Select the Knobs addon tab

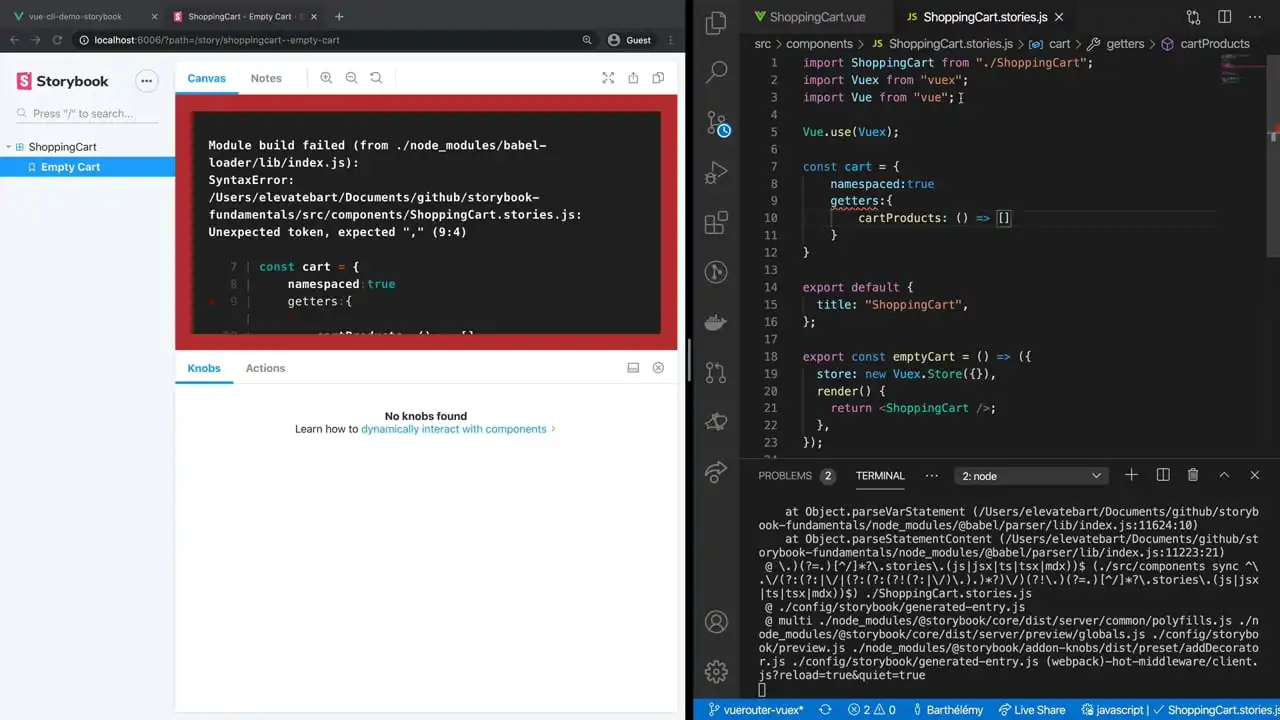pyautogui.click(x=204, y=368)
